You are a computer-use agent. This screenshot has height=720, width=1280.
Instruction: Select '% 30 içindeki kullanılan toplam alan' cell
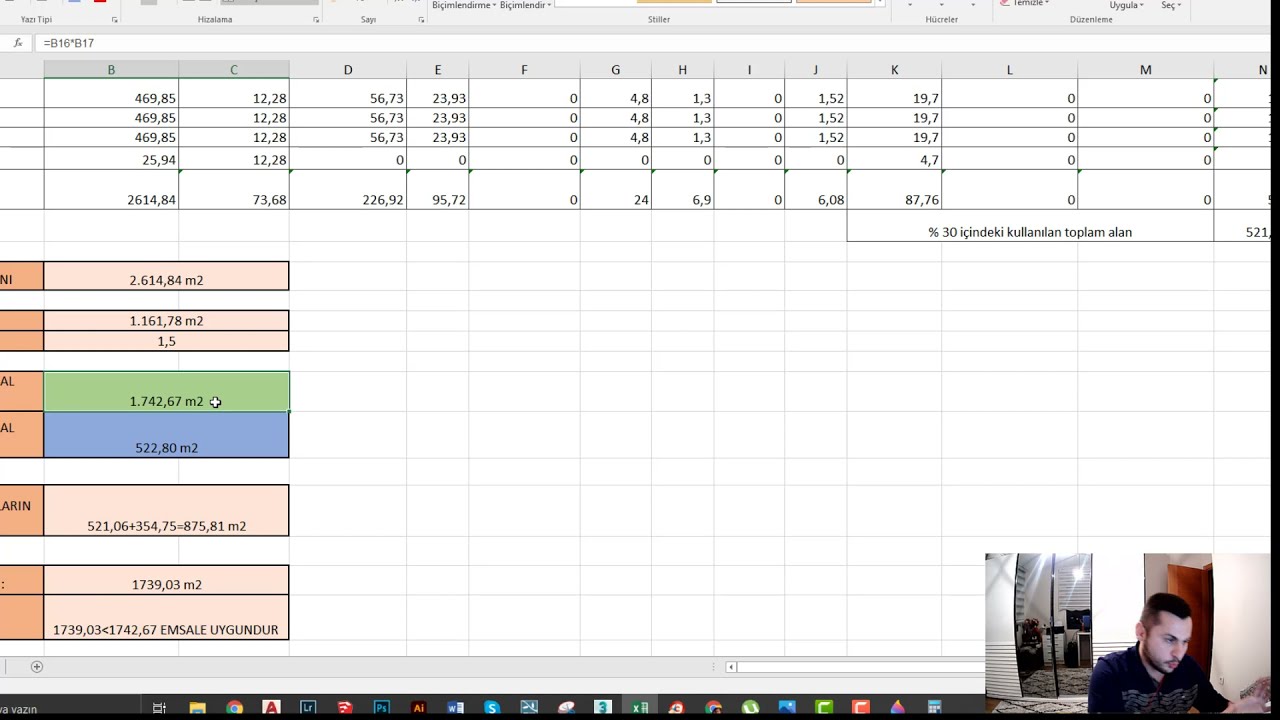pos(1030,226)
